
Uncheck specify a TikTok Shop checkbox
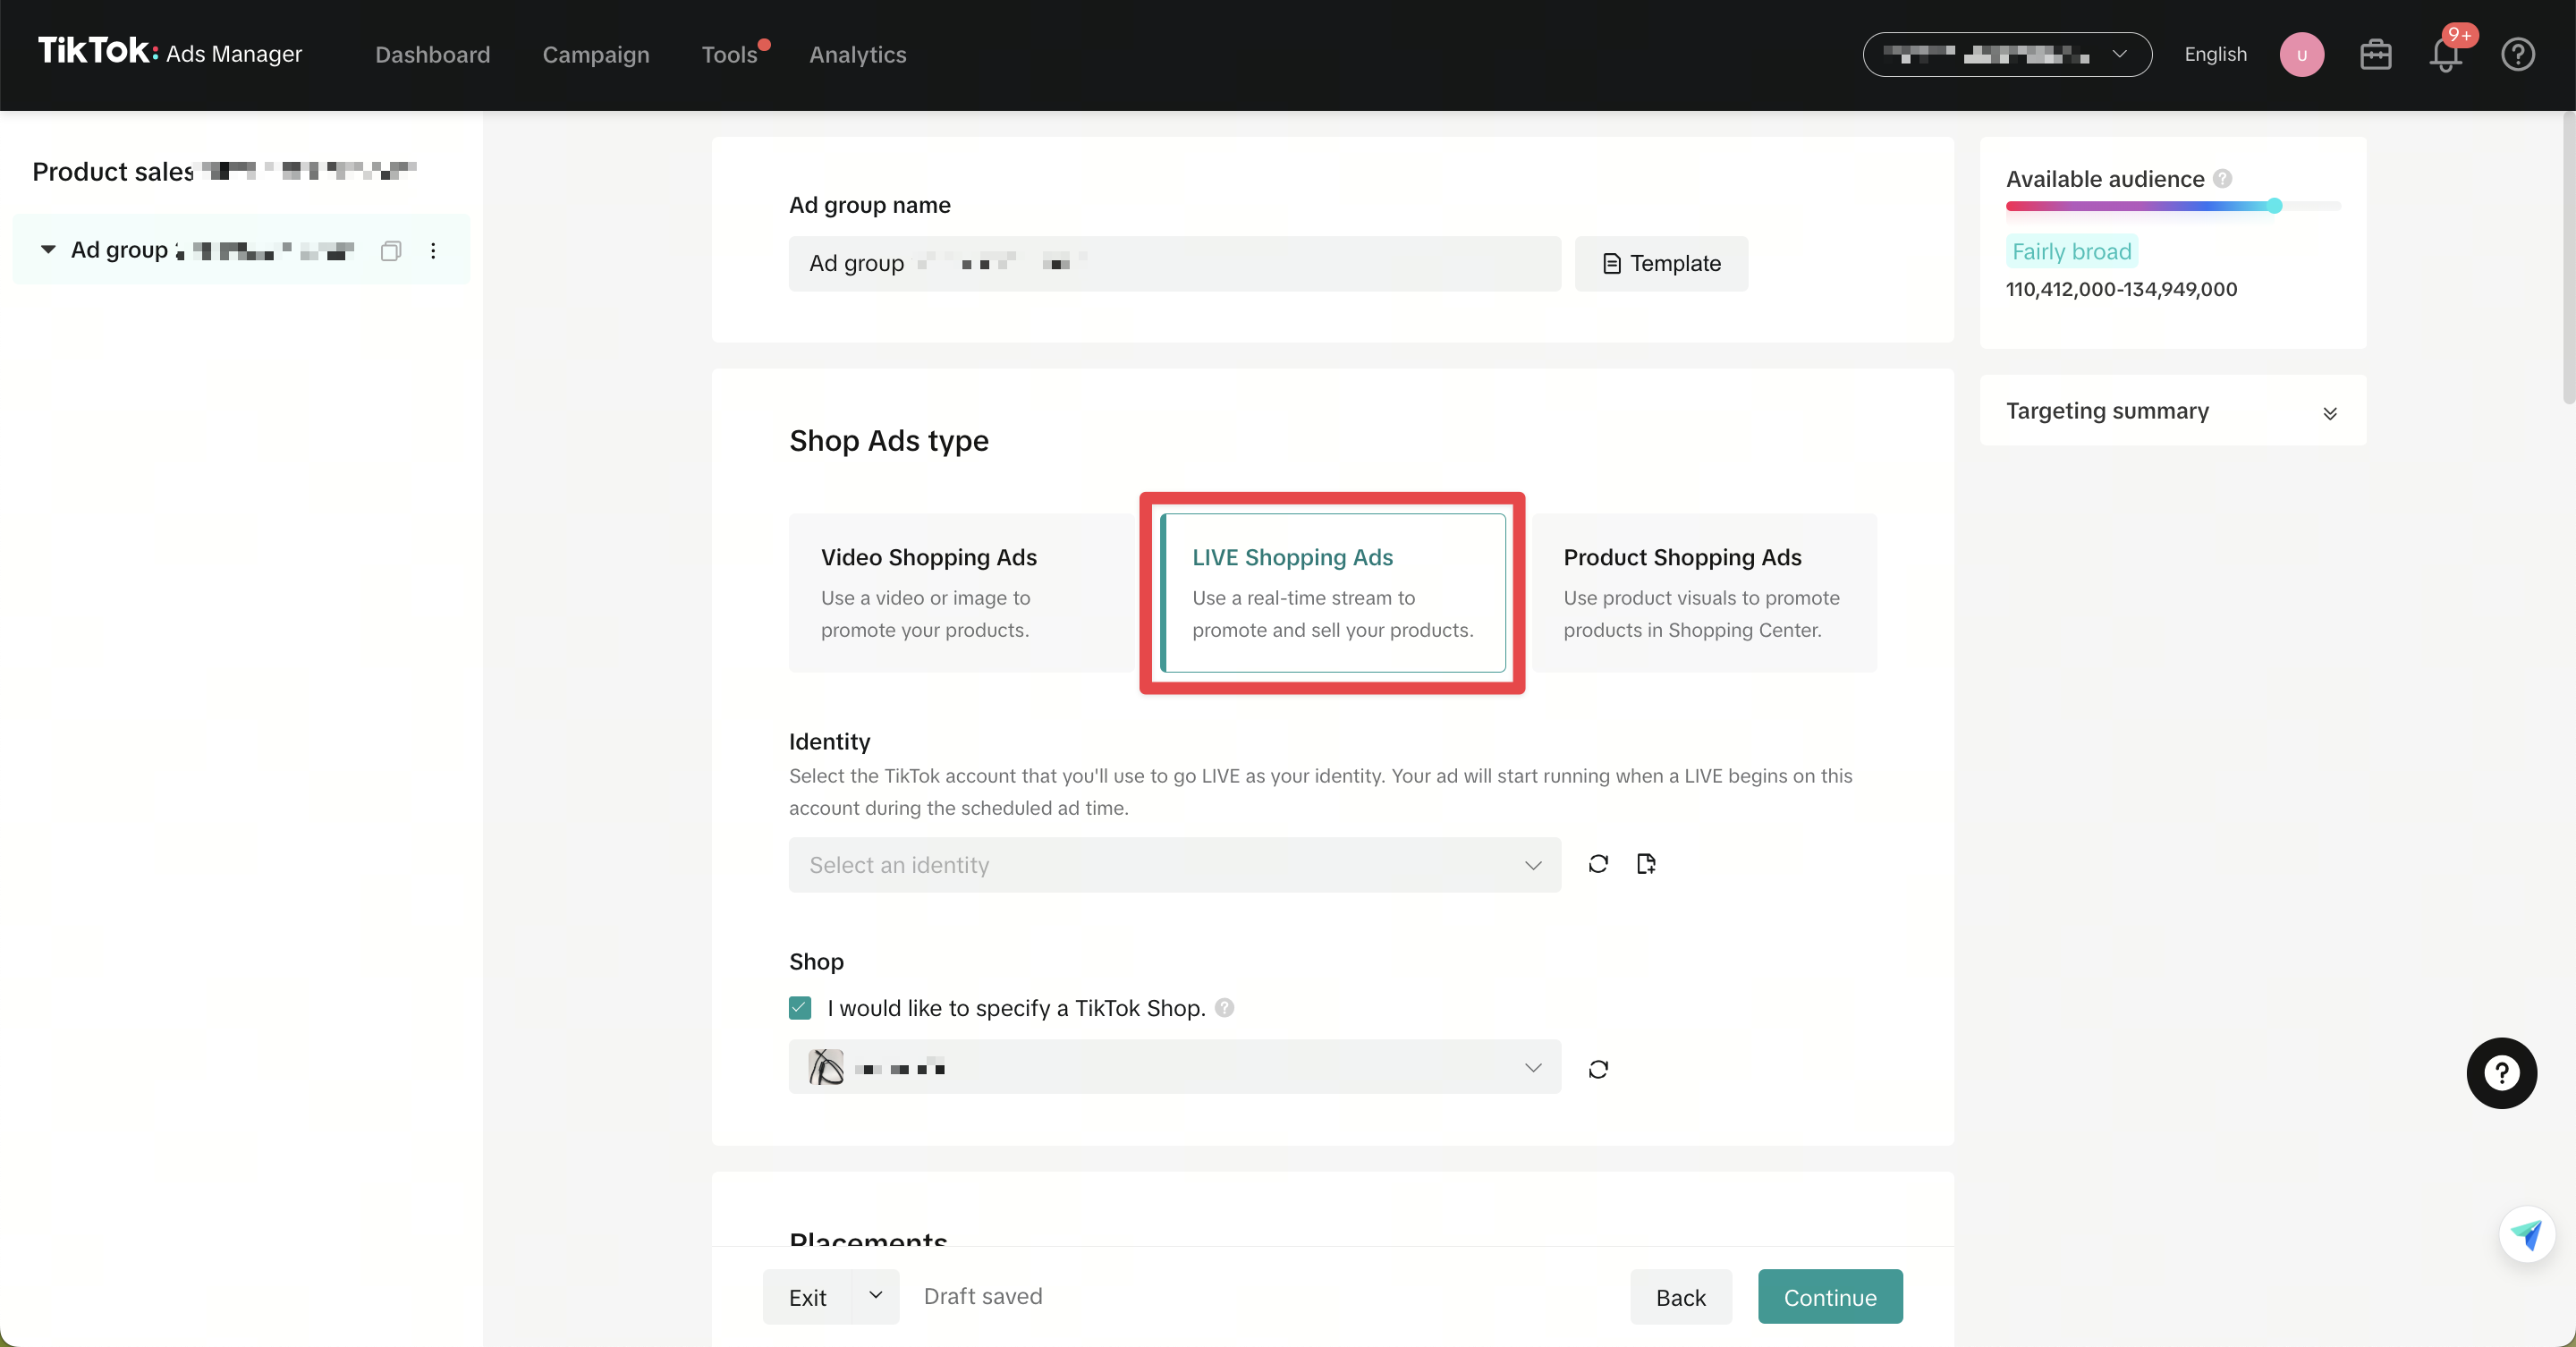800,1008
